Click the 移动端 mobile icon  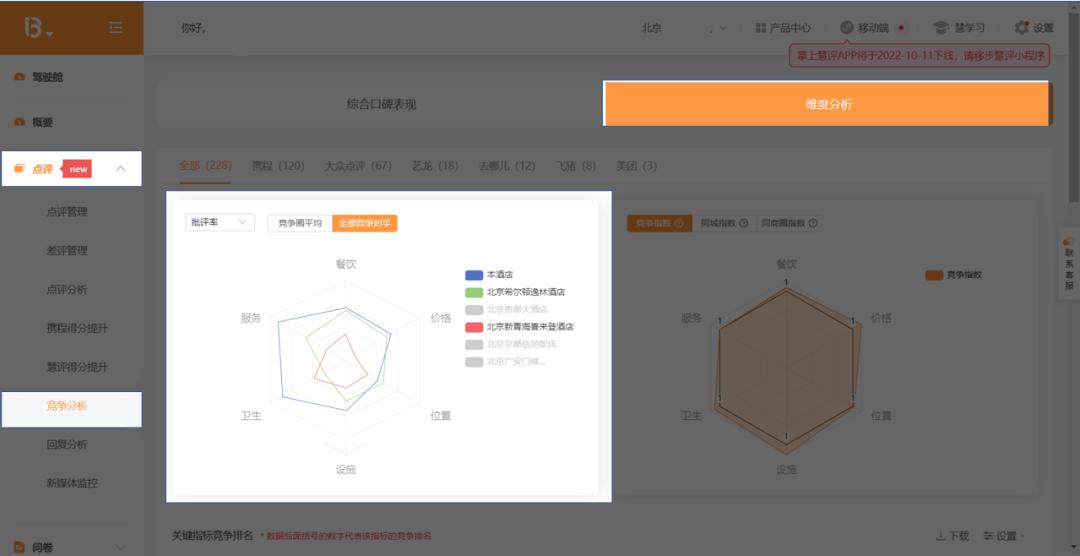(x=847, y=28)
